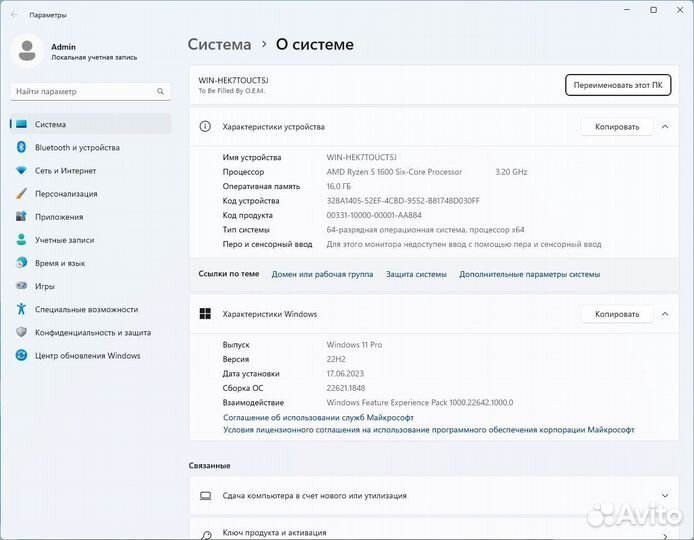
Task: Click Windows 11 Pro edition value
Action: (x=354, y=344)
